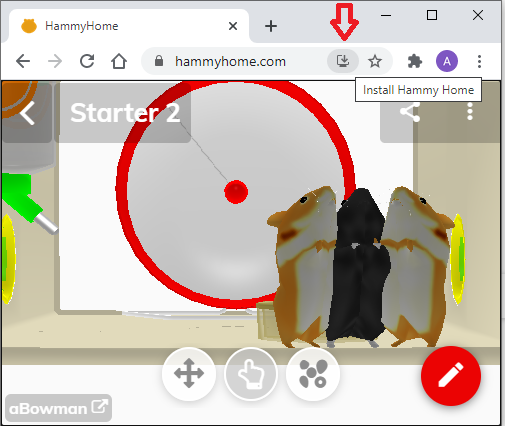
Task: Go back using the in-app chevron
Action: [27, 113]
